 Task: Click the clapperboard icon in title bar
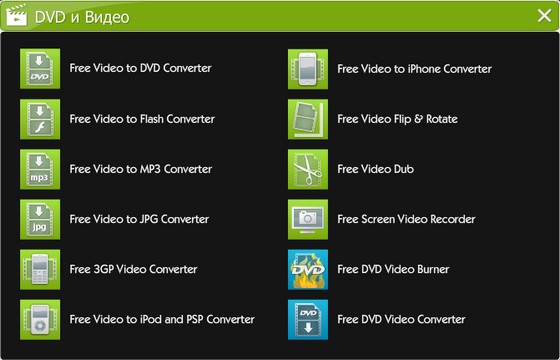16,15
